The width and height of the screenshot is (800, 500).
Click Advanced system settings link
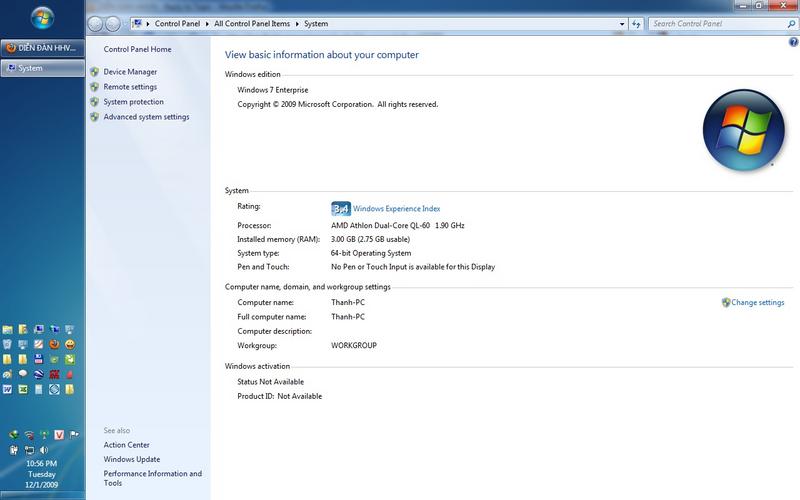146,117
